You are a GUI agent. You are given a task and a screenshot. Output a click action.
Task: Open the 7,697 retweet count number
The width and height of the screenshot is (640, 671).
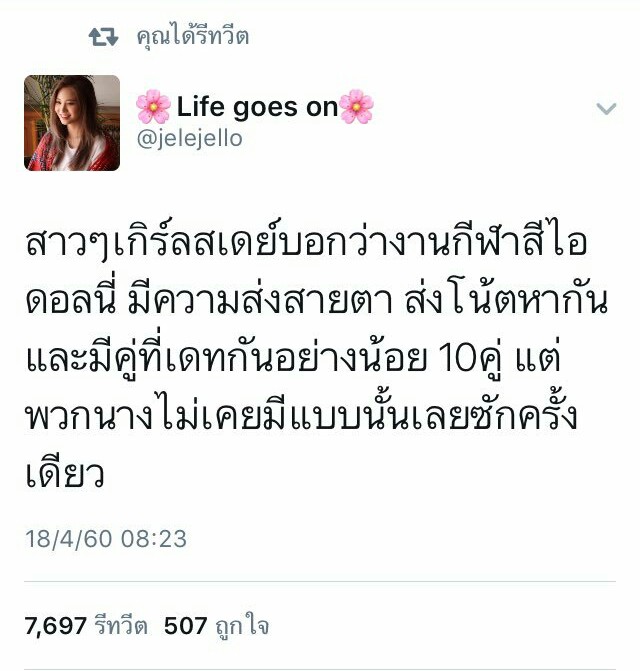(56, 626)
